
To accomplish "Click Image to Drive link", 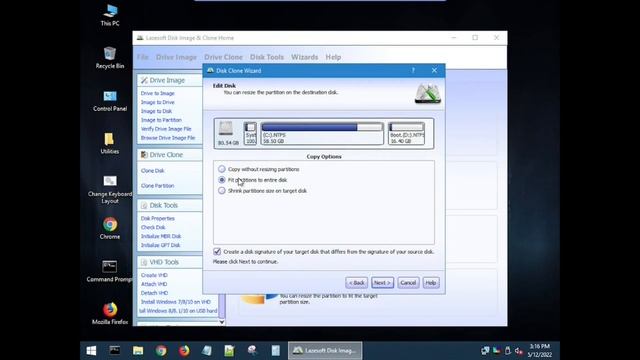I will [x=158, y=102].
